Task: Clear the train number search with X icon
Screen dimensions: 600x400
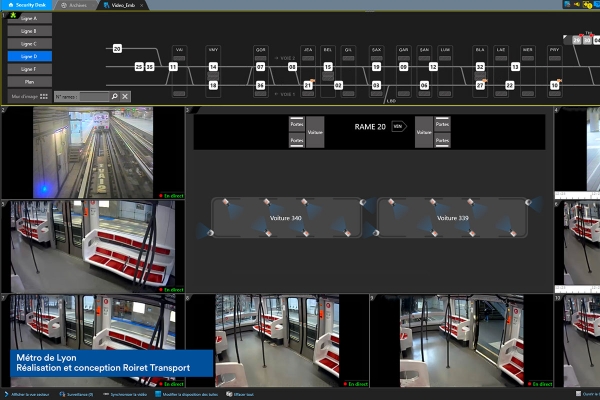Action: point(125,96)
